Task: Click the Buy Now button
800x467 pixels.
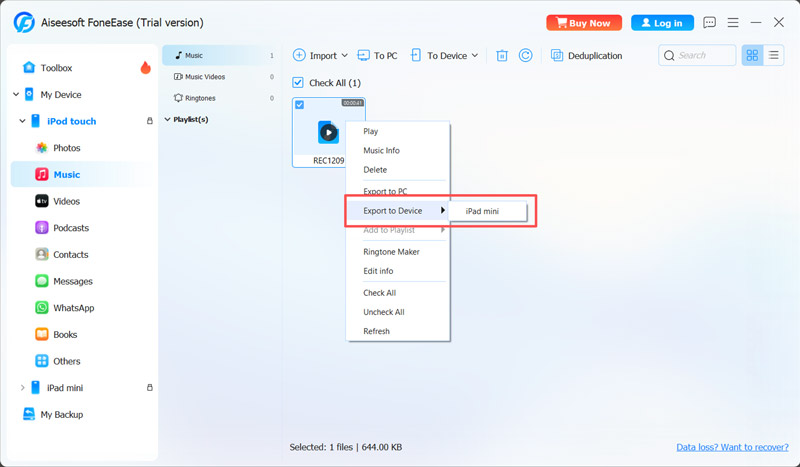Action: pos(584,23)
